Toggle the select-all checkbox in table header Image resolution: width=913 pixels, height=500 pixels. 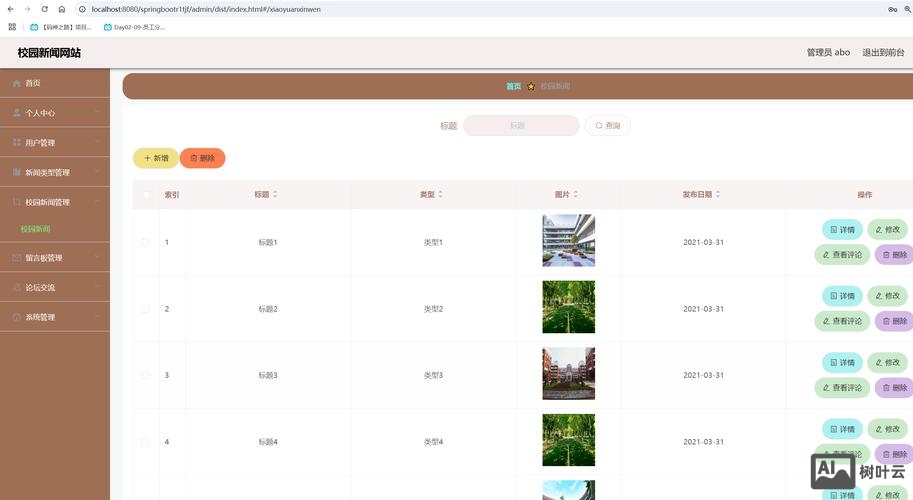click(x=146, y=195)
